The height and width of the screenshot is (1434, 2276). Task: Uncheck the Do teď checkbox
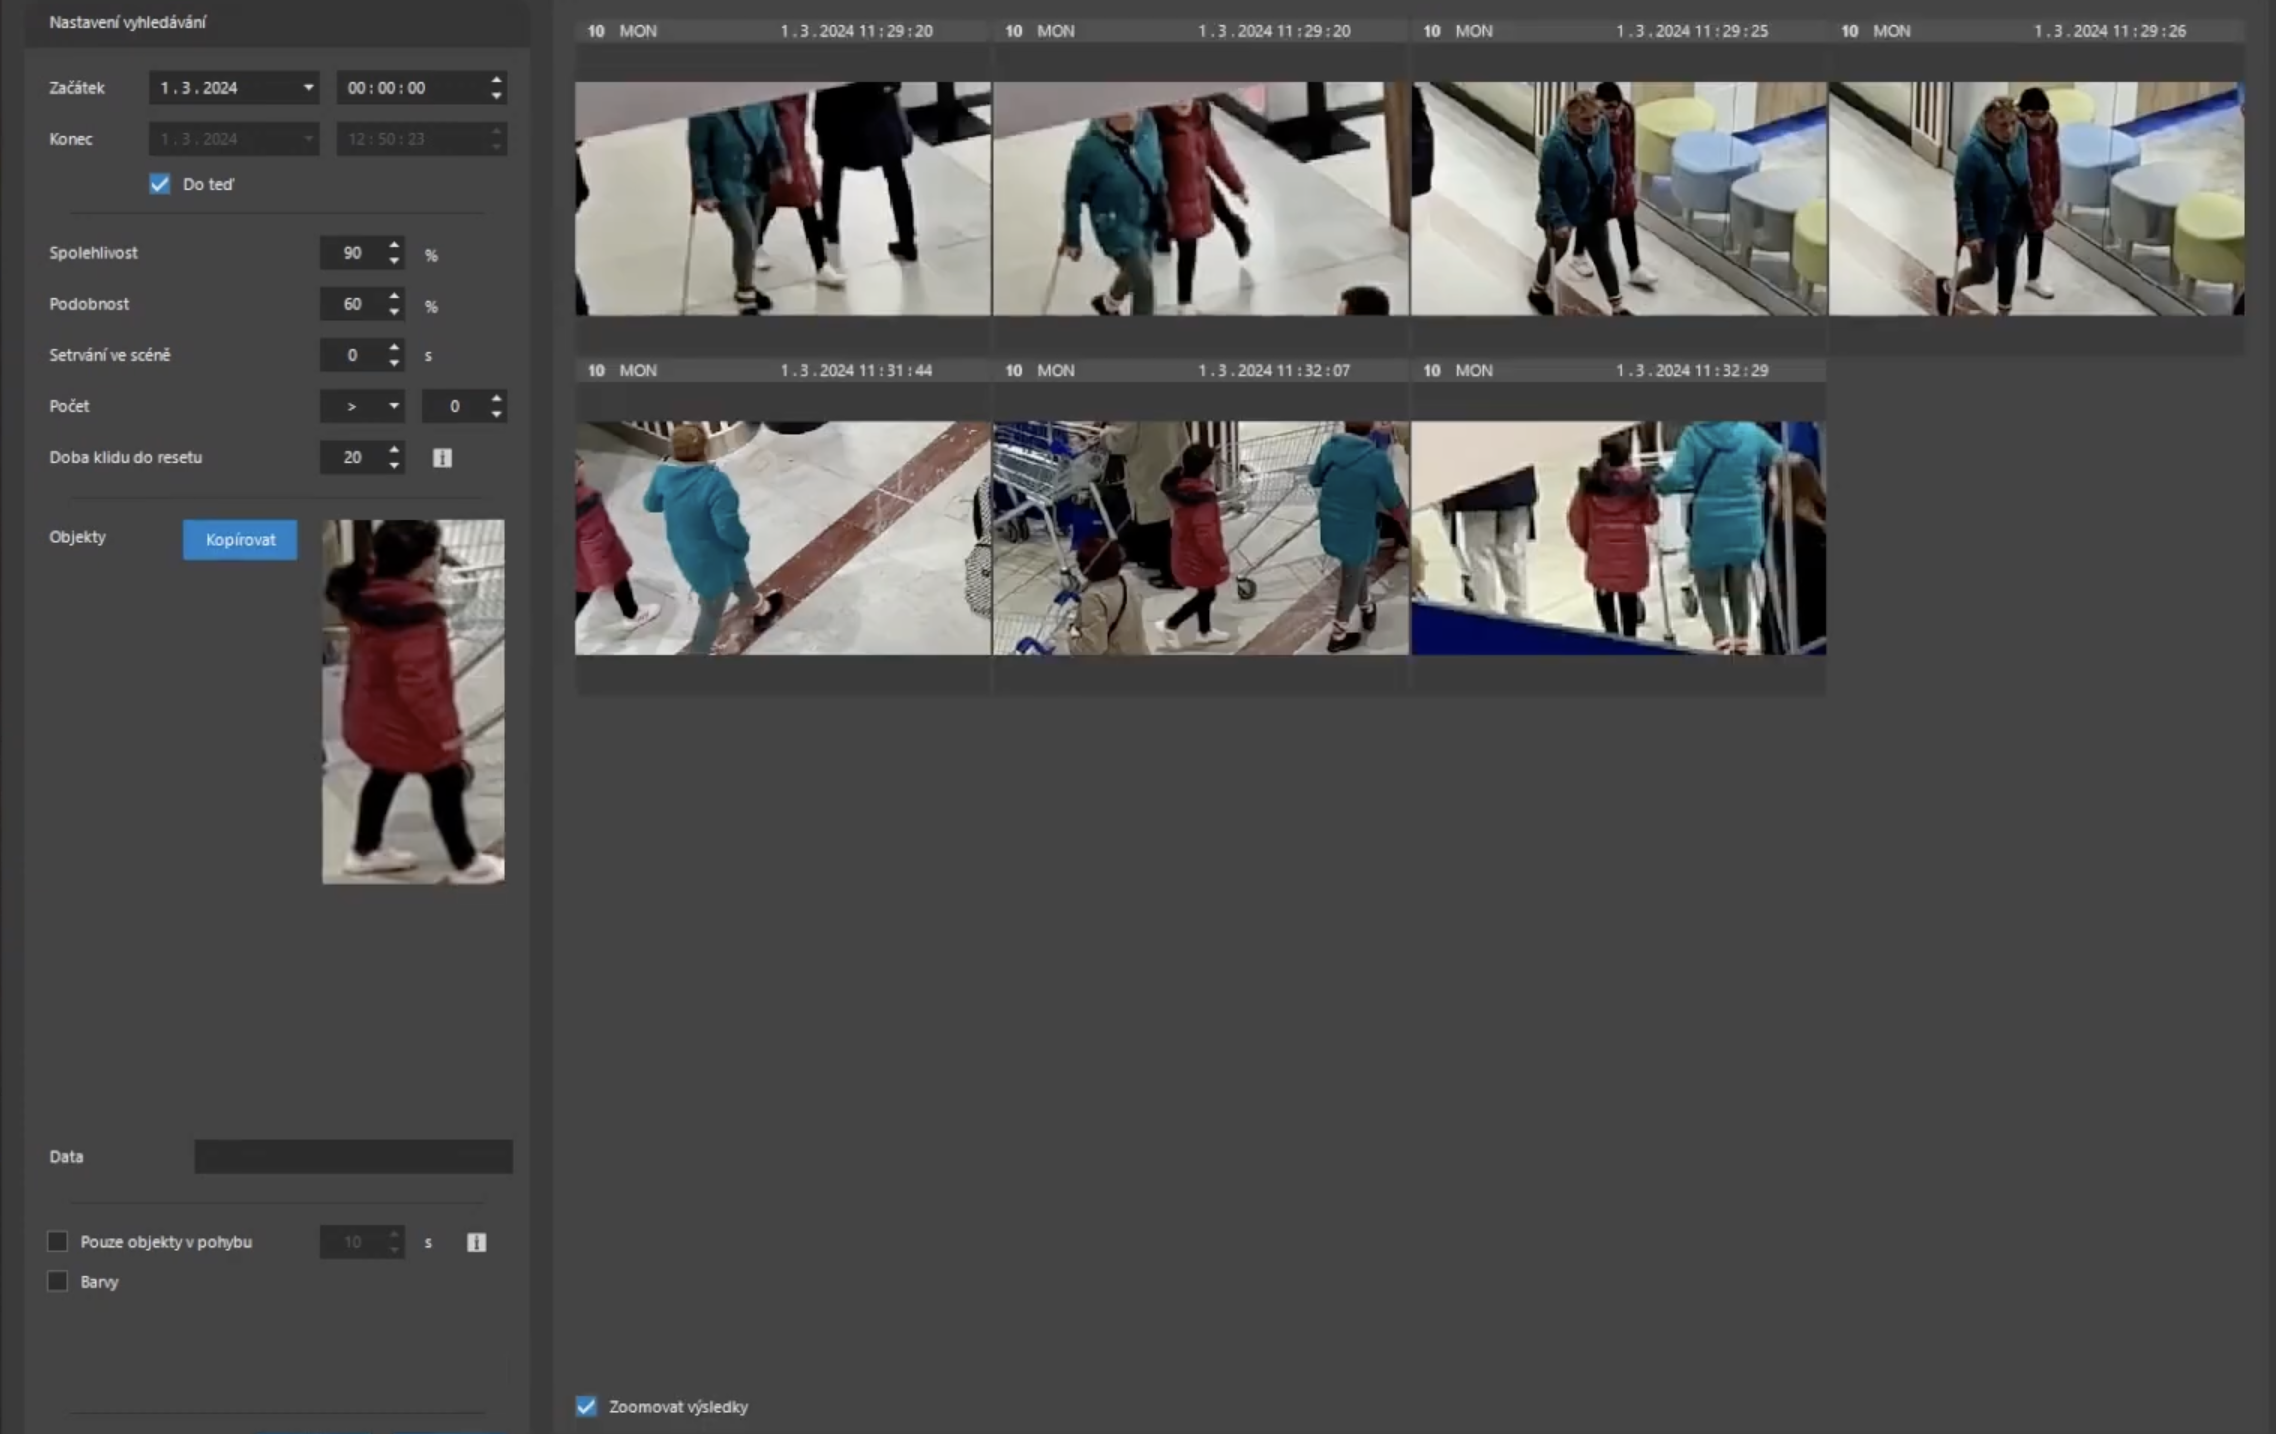pyautogui.click(x=160, y=184)
